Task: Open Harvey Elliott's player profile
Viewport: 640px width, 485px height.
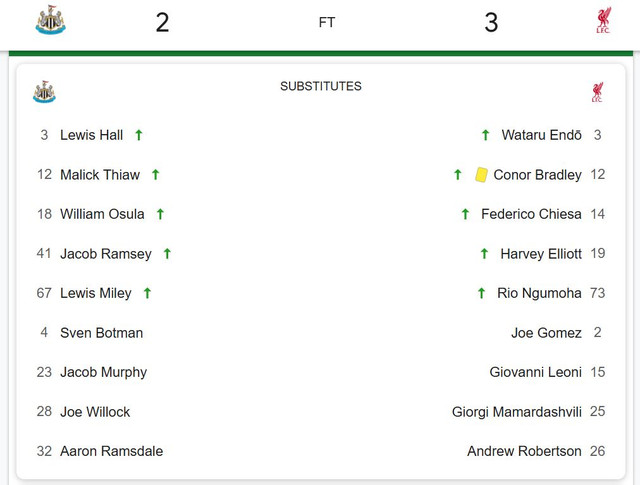Action: [541, 254]
